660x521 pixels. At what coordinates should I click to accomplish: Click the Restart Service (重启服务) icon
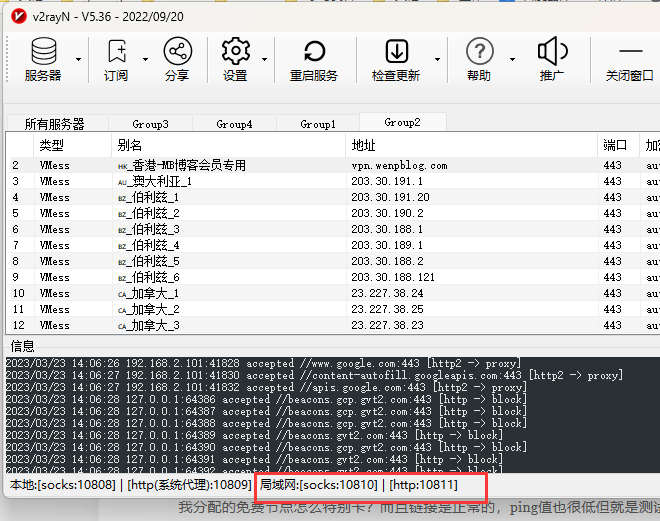(314, 51)
